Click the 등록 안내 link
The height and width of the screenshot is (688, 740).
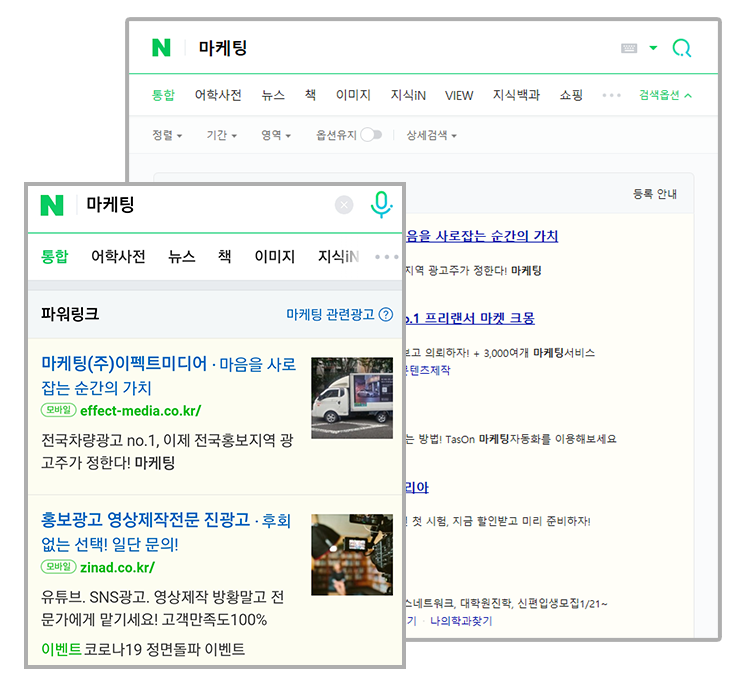tap(655, 194)
